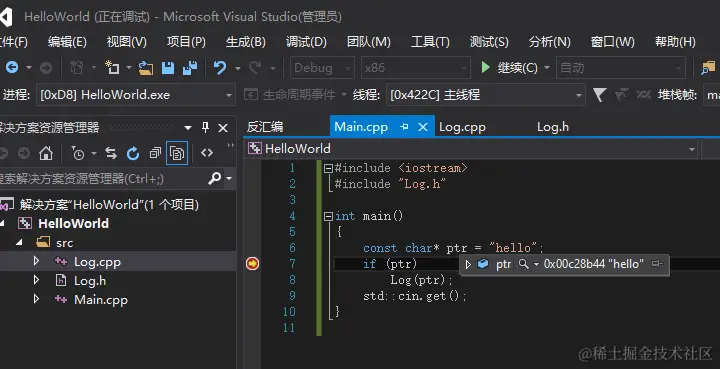Switch to the Log.h editor tab
Screen dimensions: 720x369
(553, 127)
